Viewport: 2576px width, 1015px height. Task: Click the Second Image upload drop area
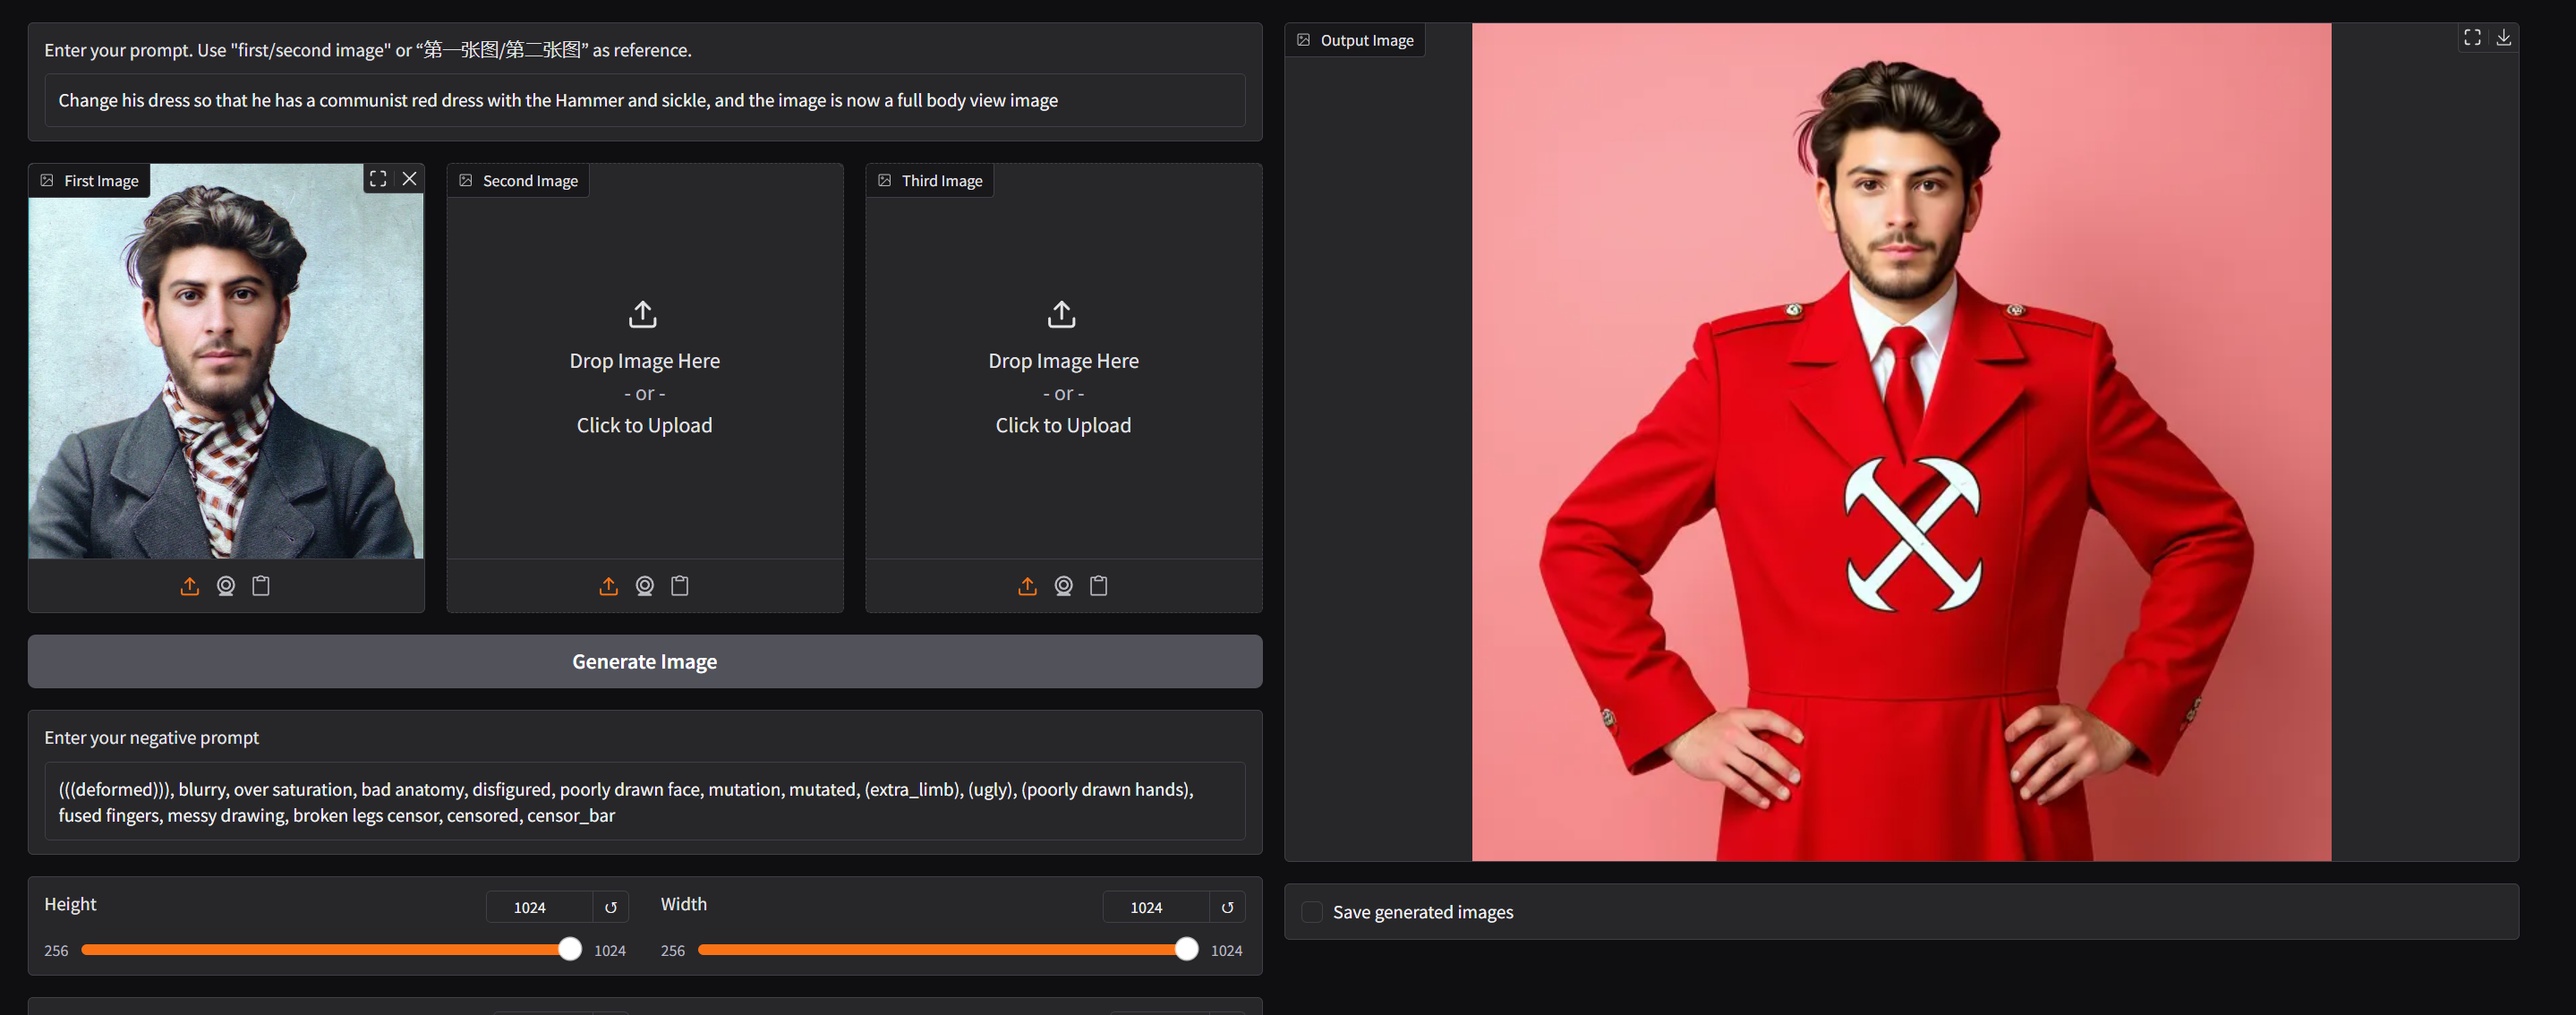pos(645,368)
